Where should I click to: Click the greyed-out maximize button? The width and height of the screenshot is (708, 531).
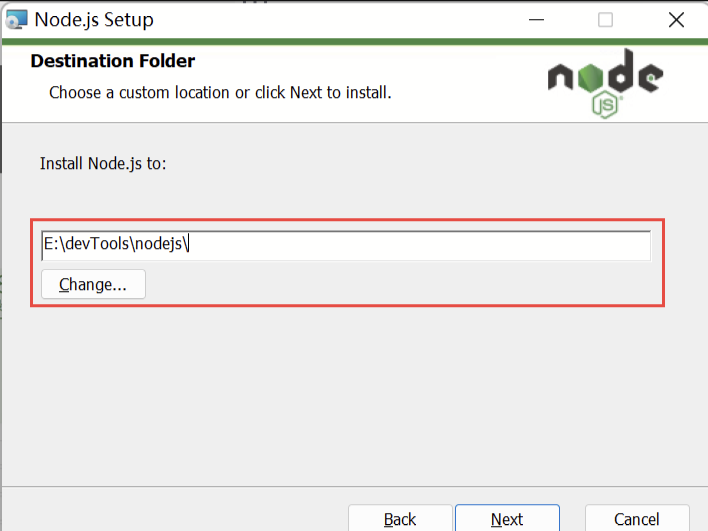click(x=605, y=19)
